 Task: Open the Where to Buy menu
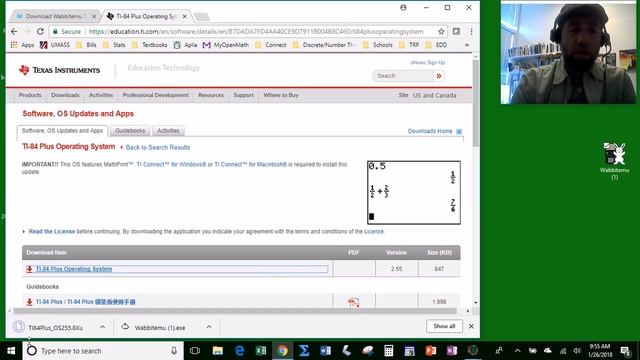[281, 95]
